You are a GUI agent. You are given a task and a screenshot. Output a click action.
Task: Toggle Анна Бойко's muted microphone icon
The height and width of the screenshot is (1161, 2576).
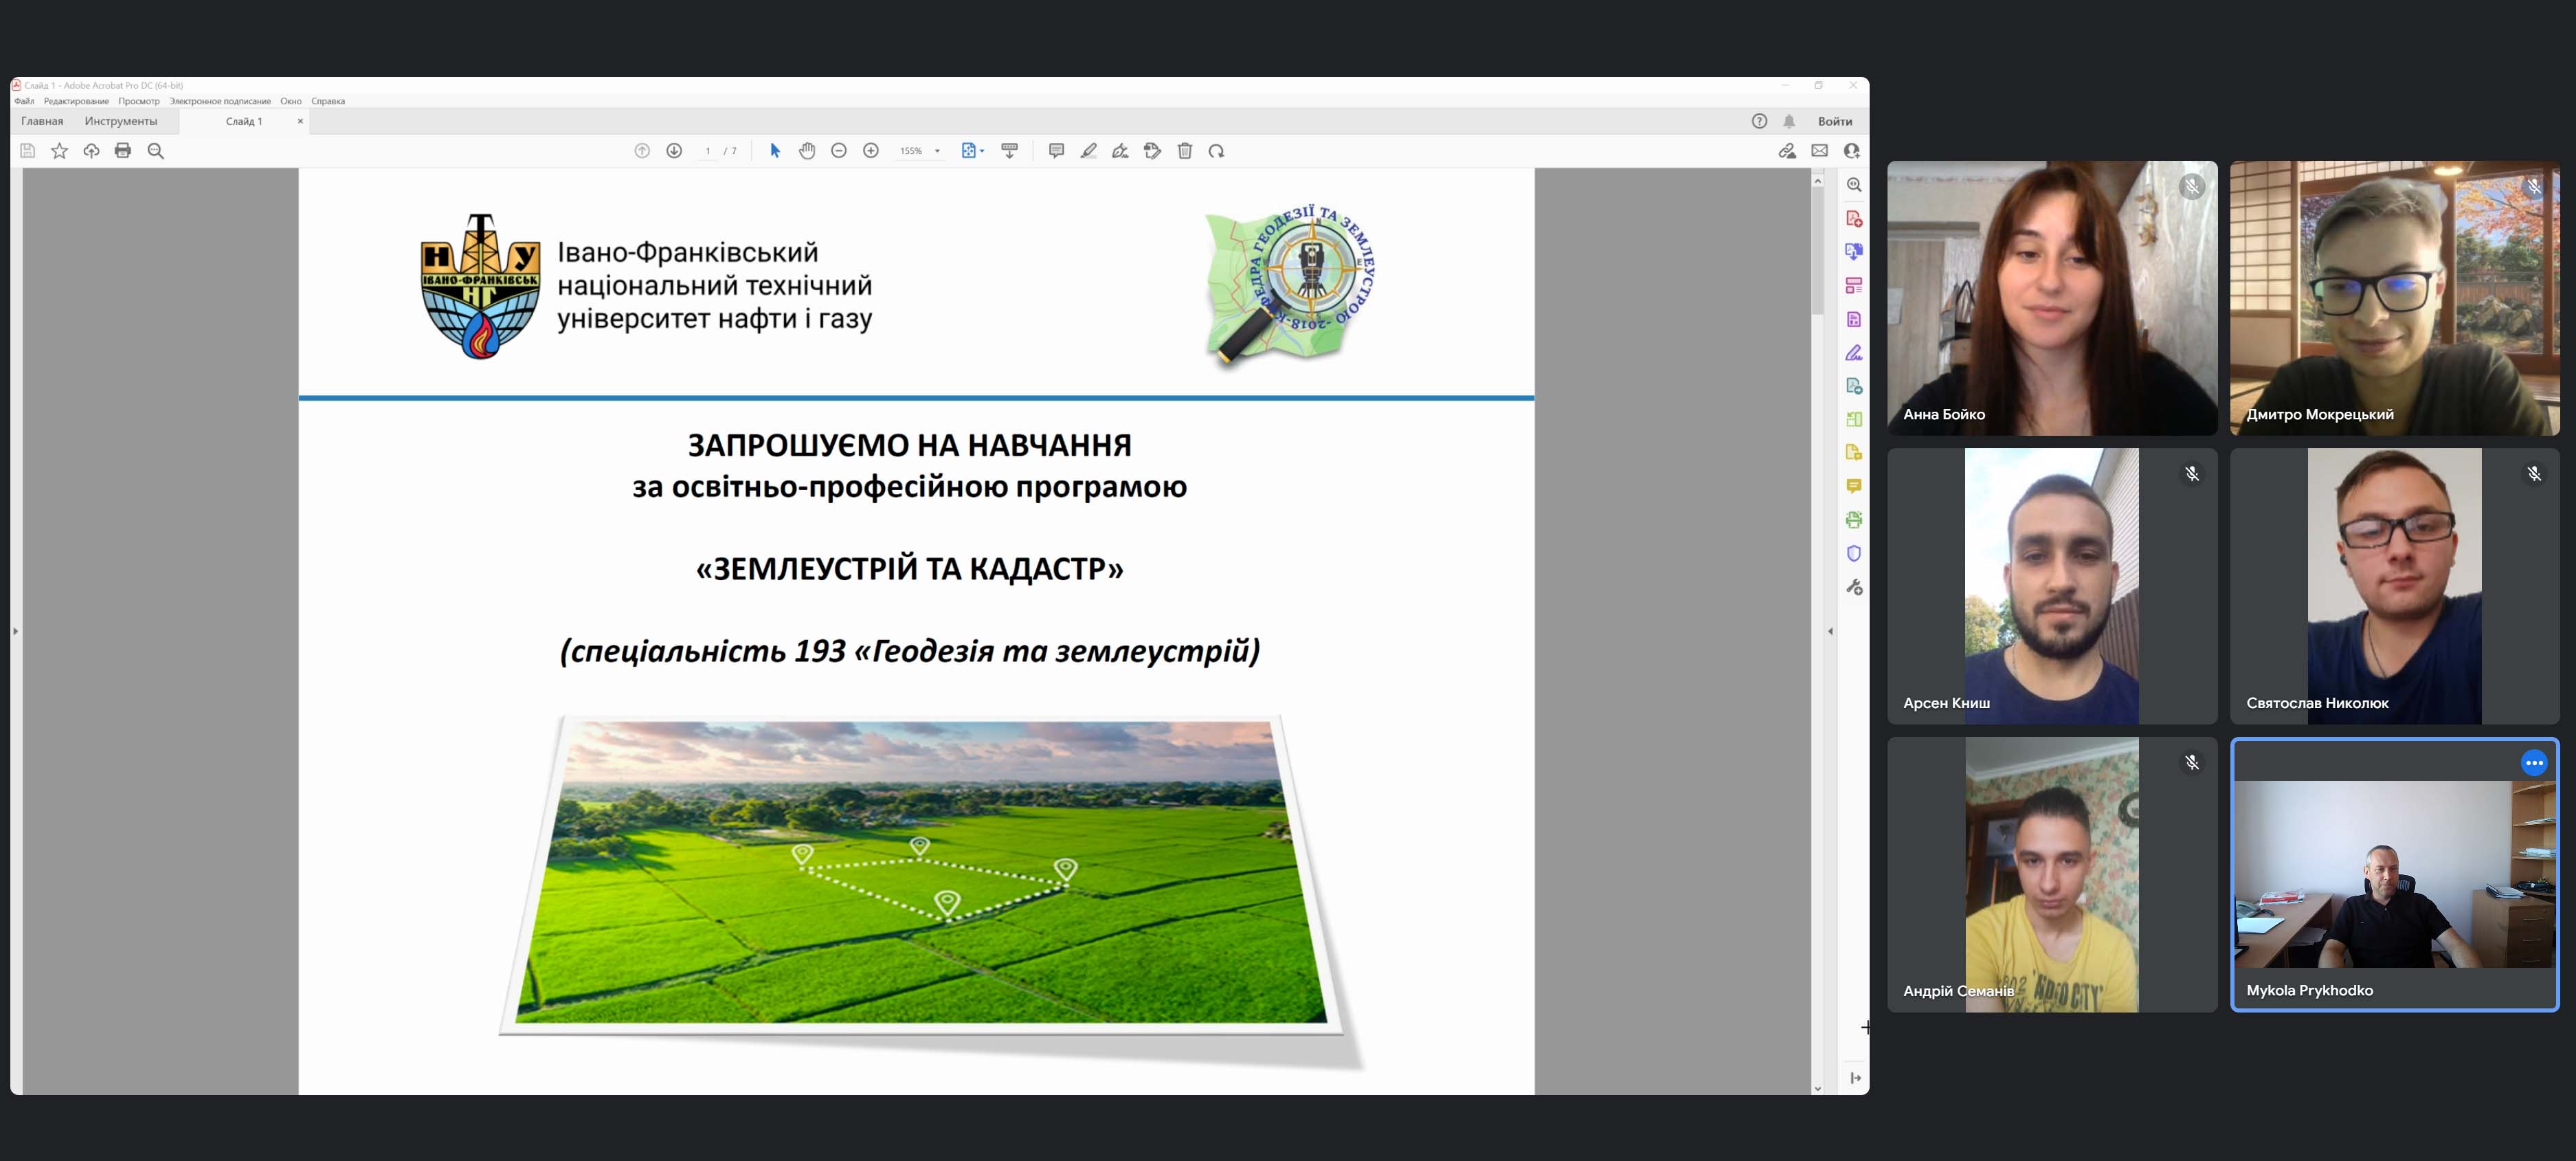(x=2192, y=187)
